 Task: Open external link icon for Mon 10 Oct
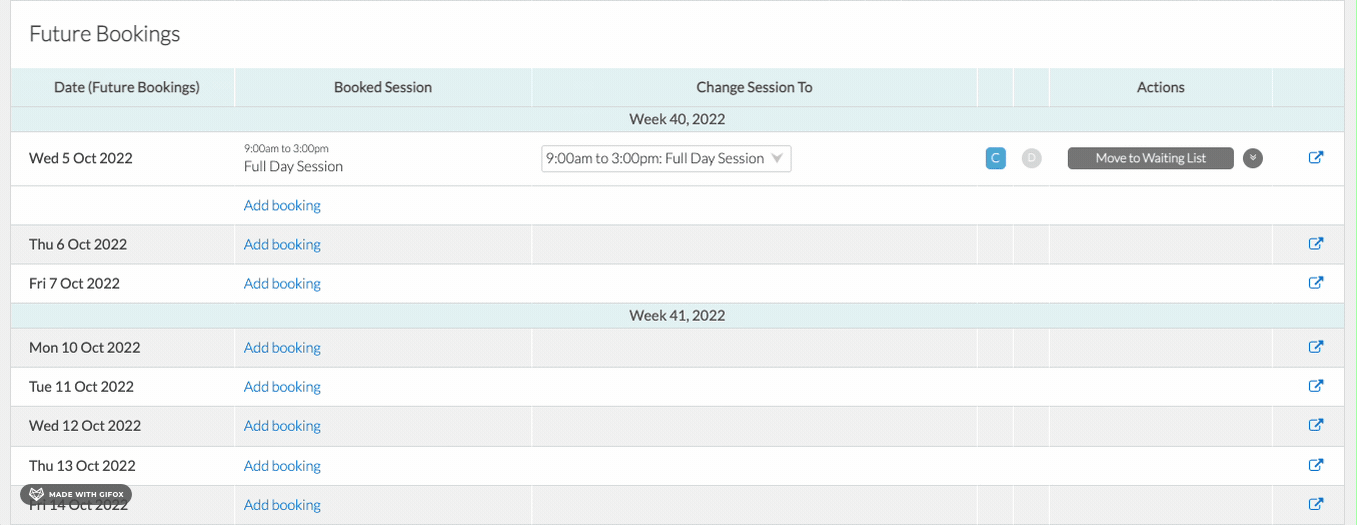pos(1316,347)
